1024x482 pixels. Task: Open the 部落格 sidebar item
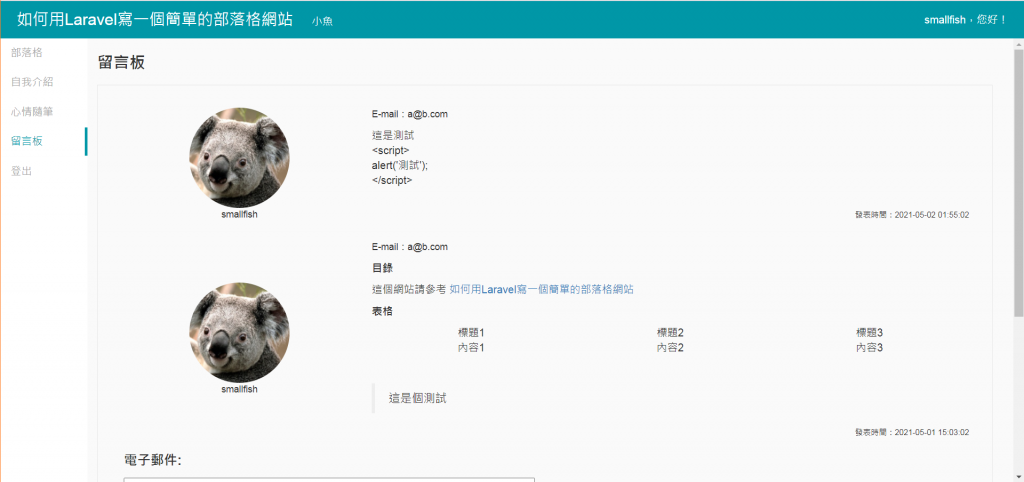click(x=27, y=52)
